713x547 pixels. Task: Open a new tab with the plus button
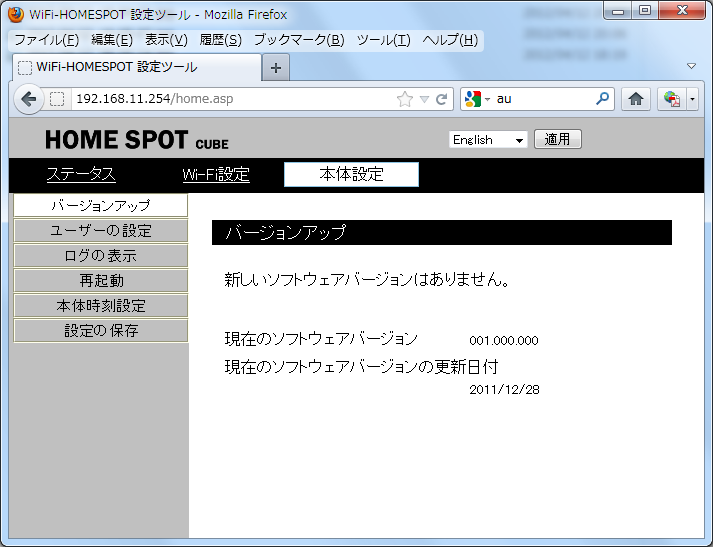point(276,68)
